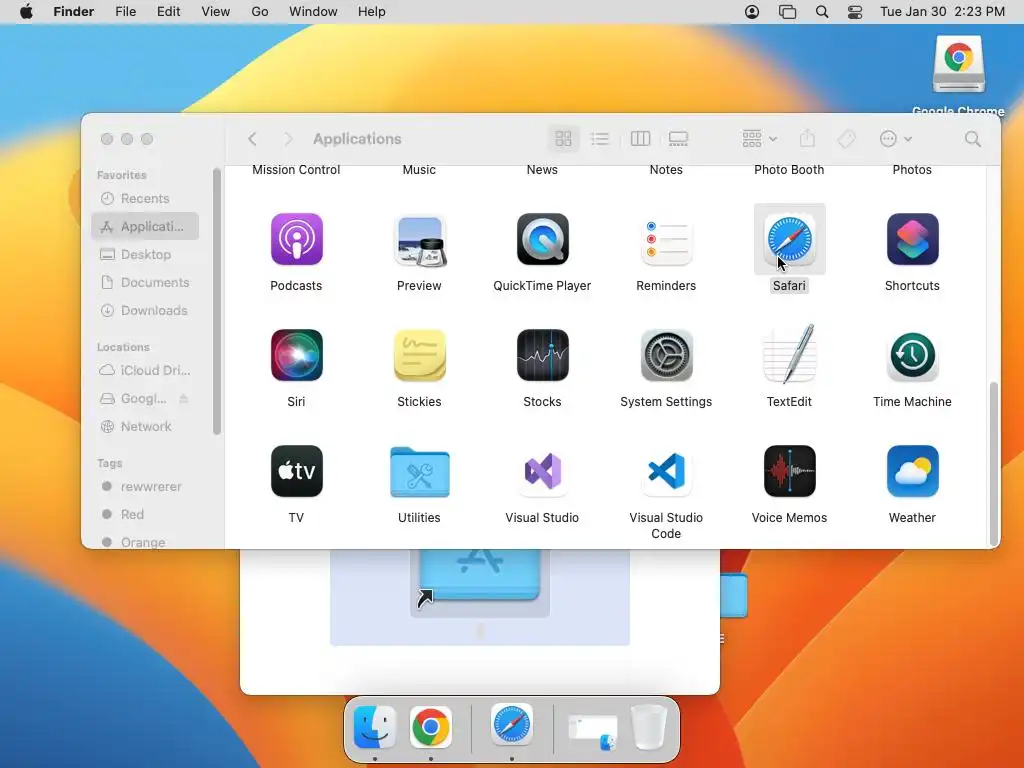1024x768 pixels.
Task: Open the System Settings gear icon
Action: pos(666,355)
